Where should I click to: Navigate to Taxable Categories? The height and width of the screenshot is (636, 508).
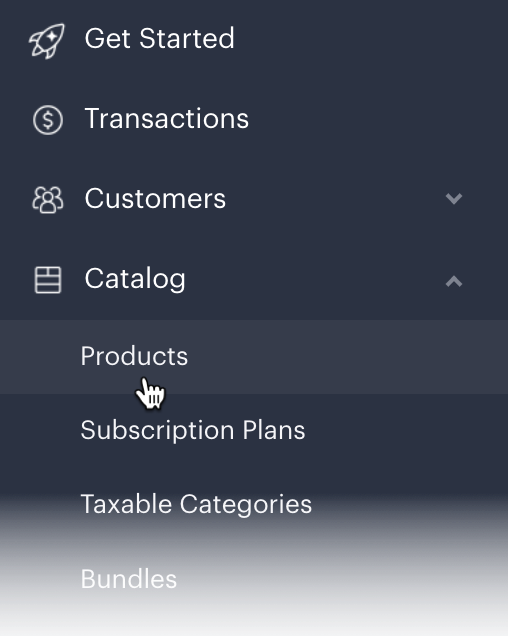pos(196,505)
